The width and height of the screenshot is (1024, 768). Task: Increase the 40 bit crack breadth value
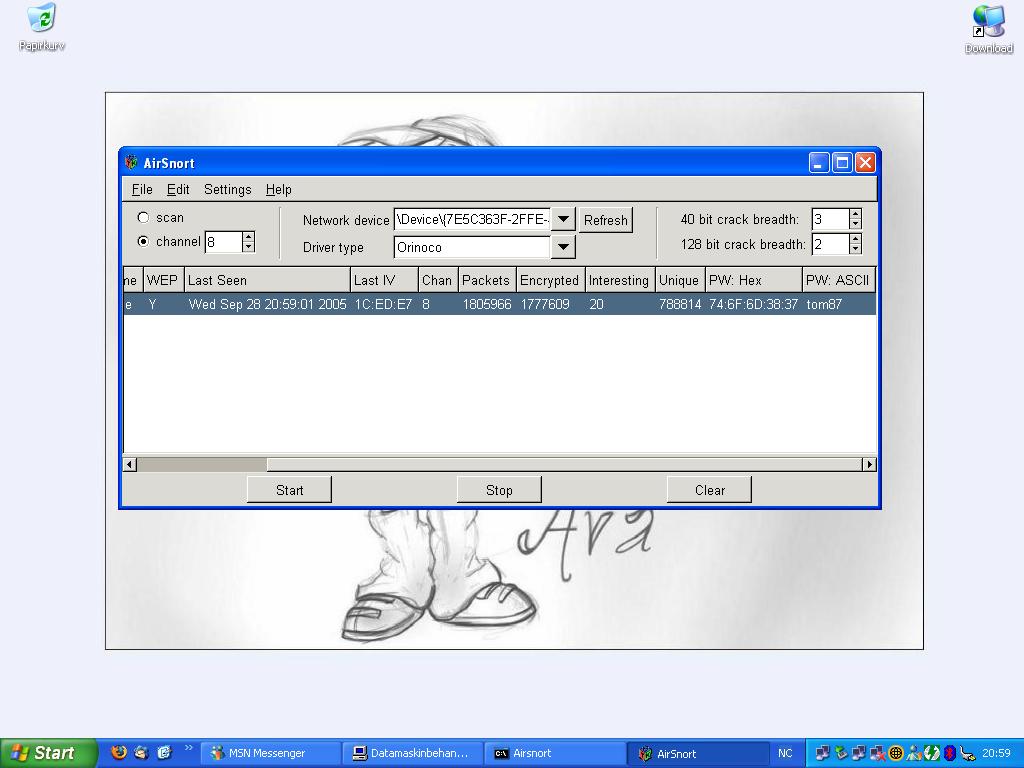856,214
